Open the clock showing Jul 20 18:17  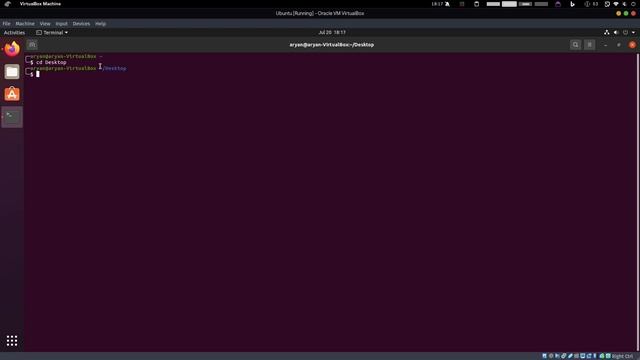tap(332, 32)
